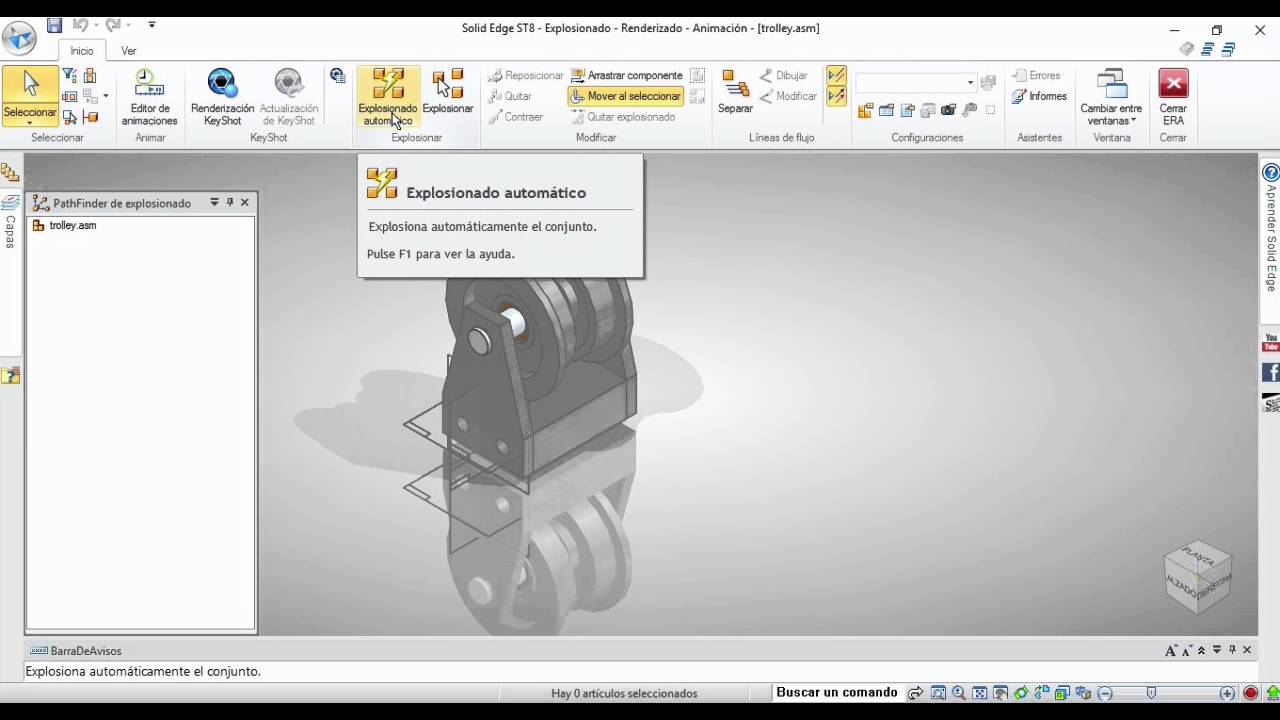Open Facebook link on right sidebar
Screen dimensions: 1280x720
(1271, 372)
